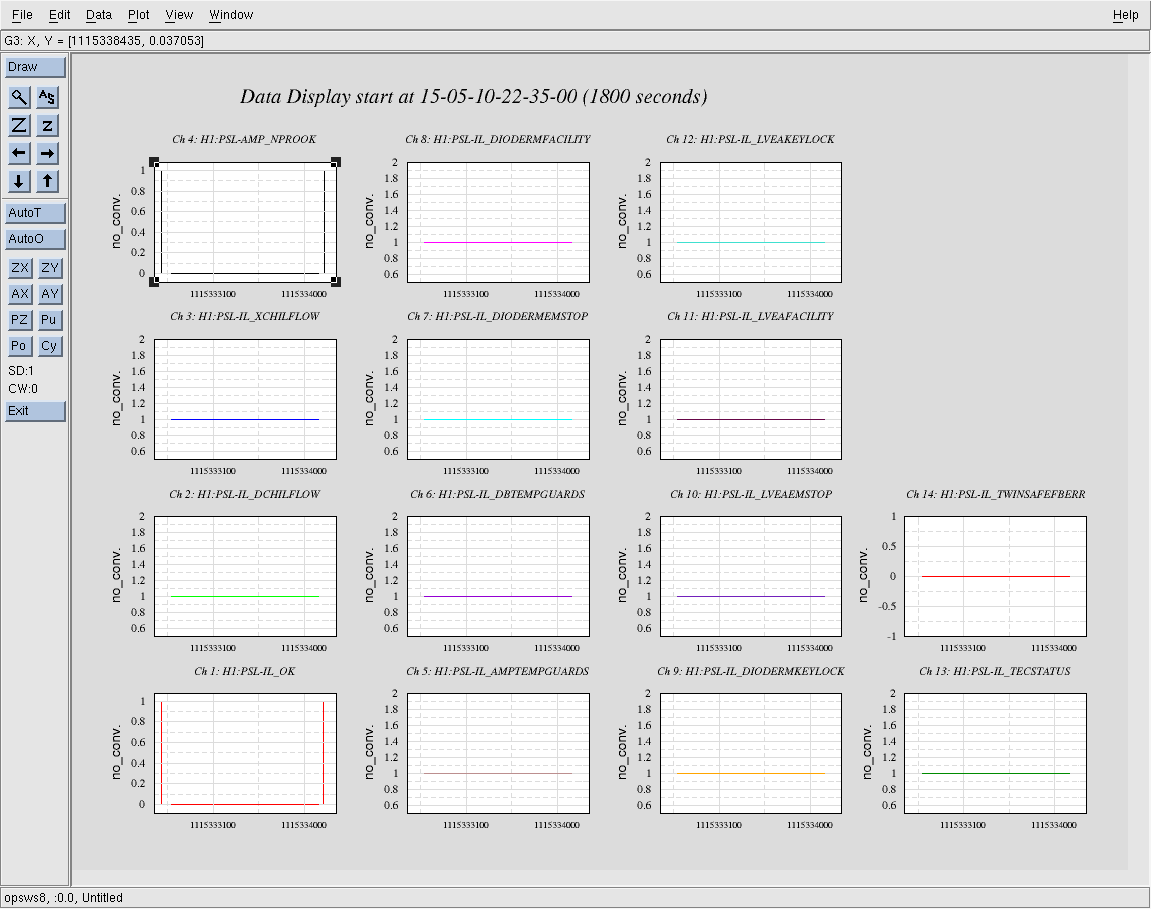1151x909 pixels.
Task: Click the Cy toolbar button
Action: click(x=49, y=346)
